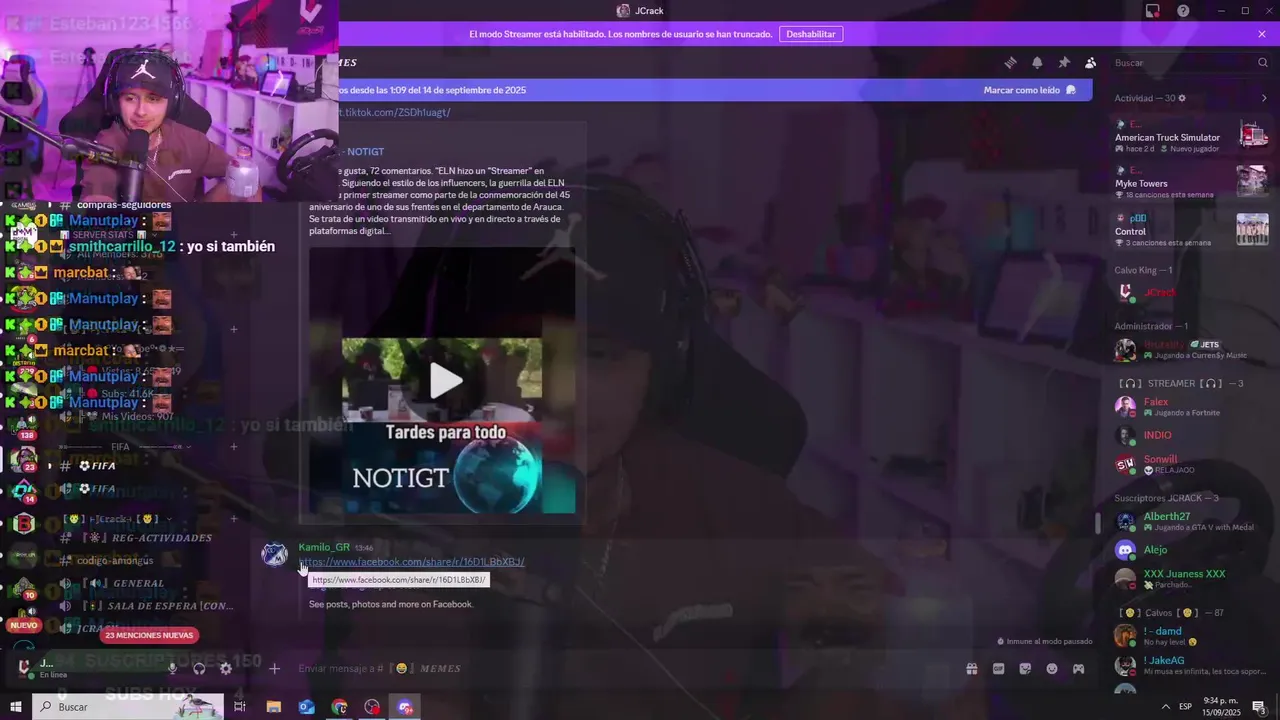
Task: Open notification settings bell icon
Action: click(x=1037, y=63)
